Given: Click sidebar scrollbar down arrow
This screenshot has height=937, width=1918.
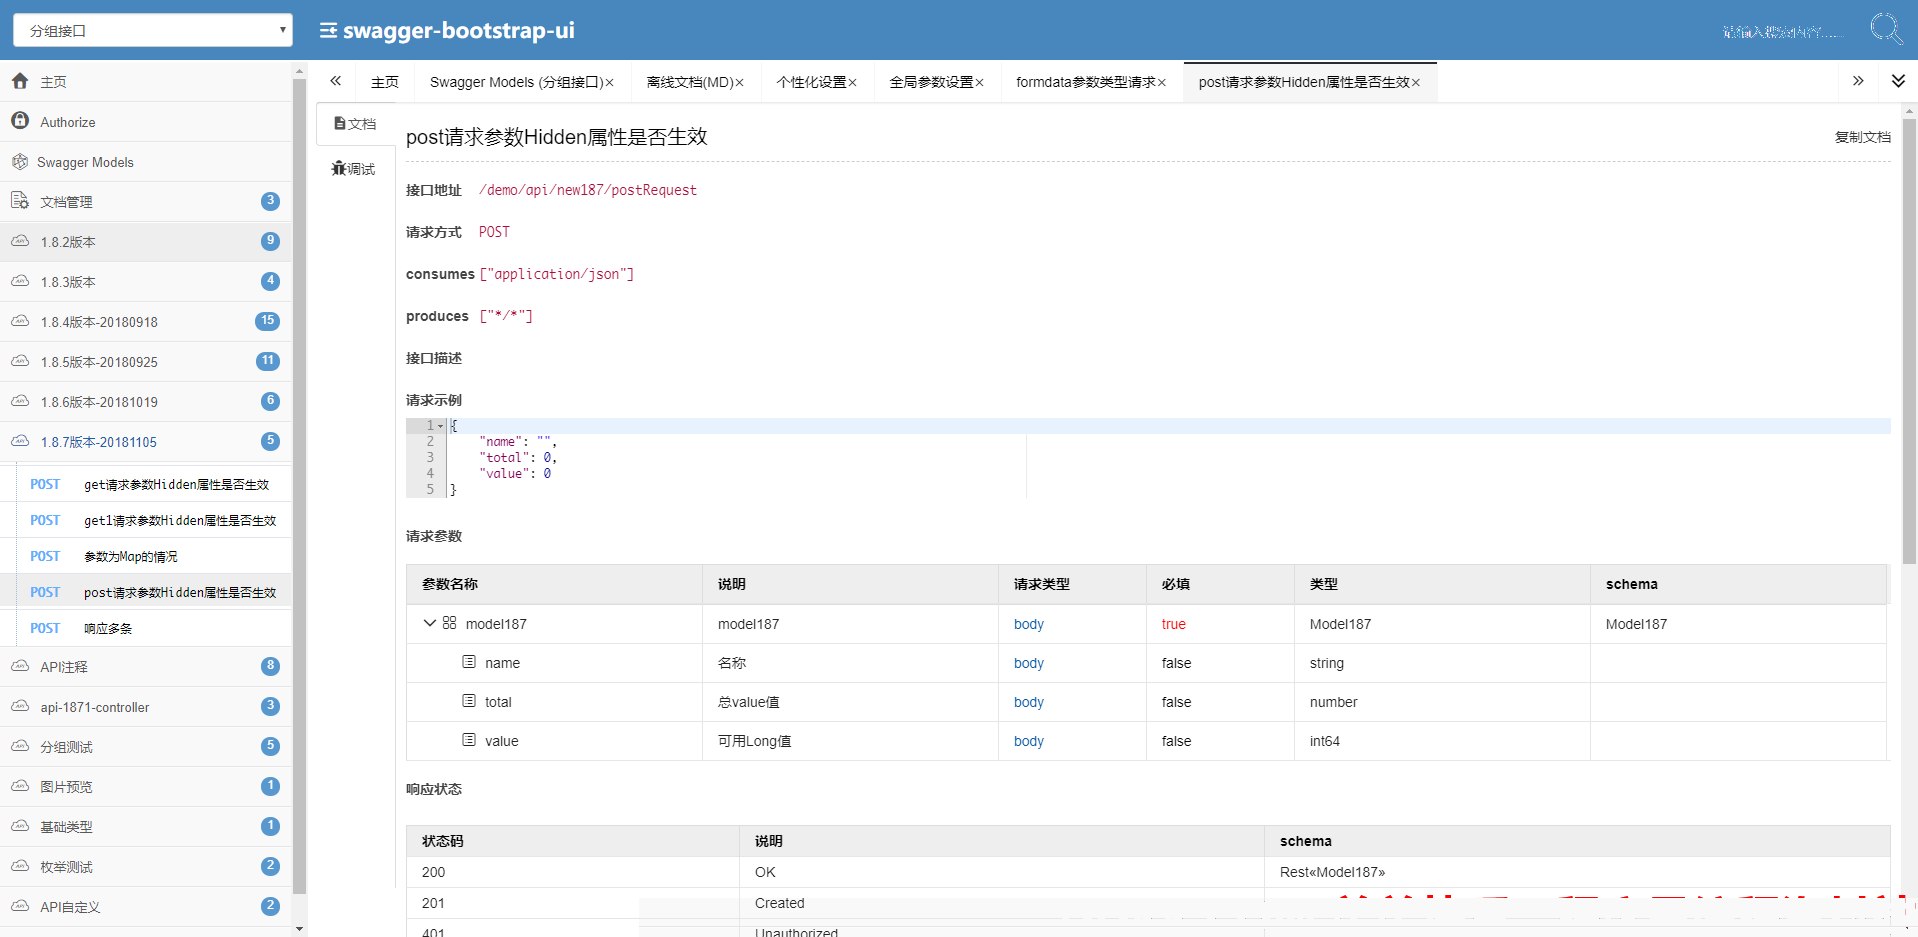Looking at the screenshot, I should point(299,929).
